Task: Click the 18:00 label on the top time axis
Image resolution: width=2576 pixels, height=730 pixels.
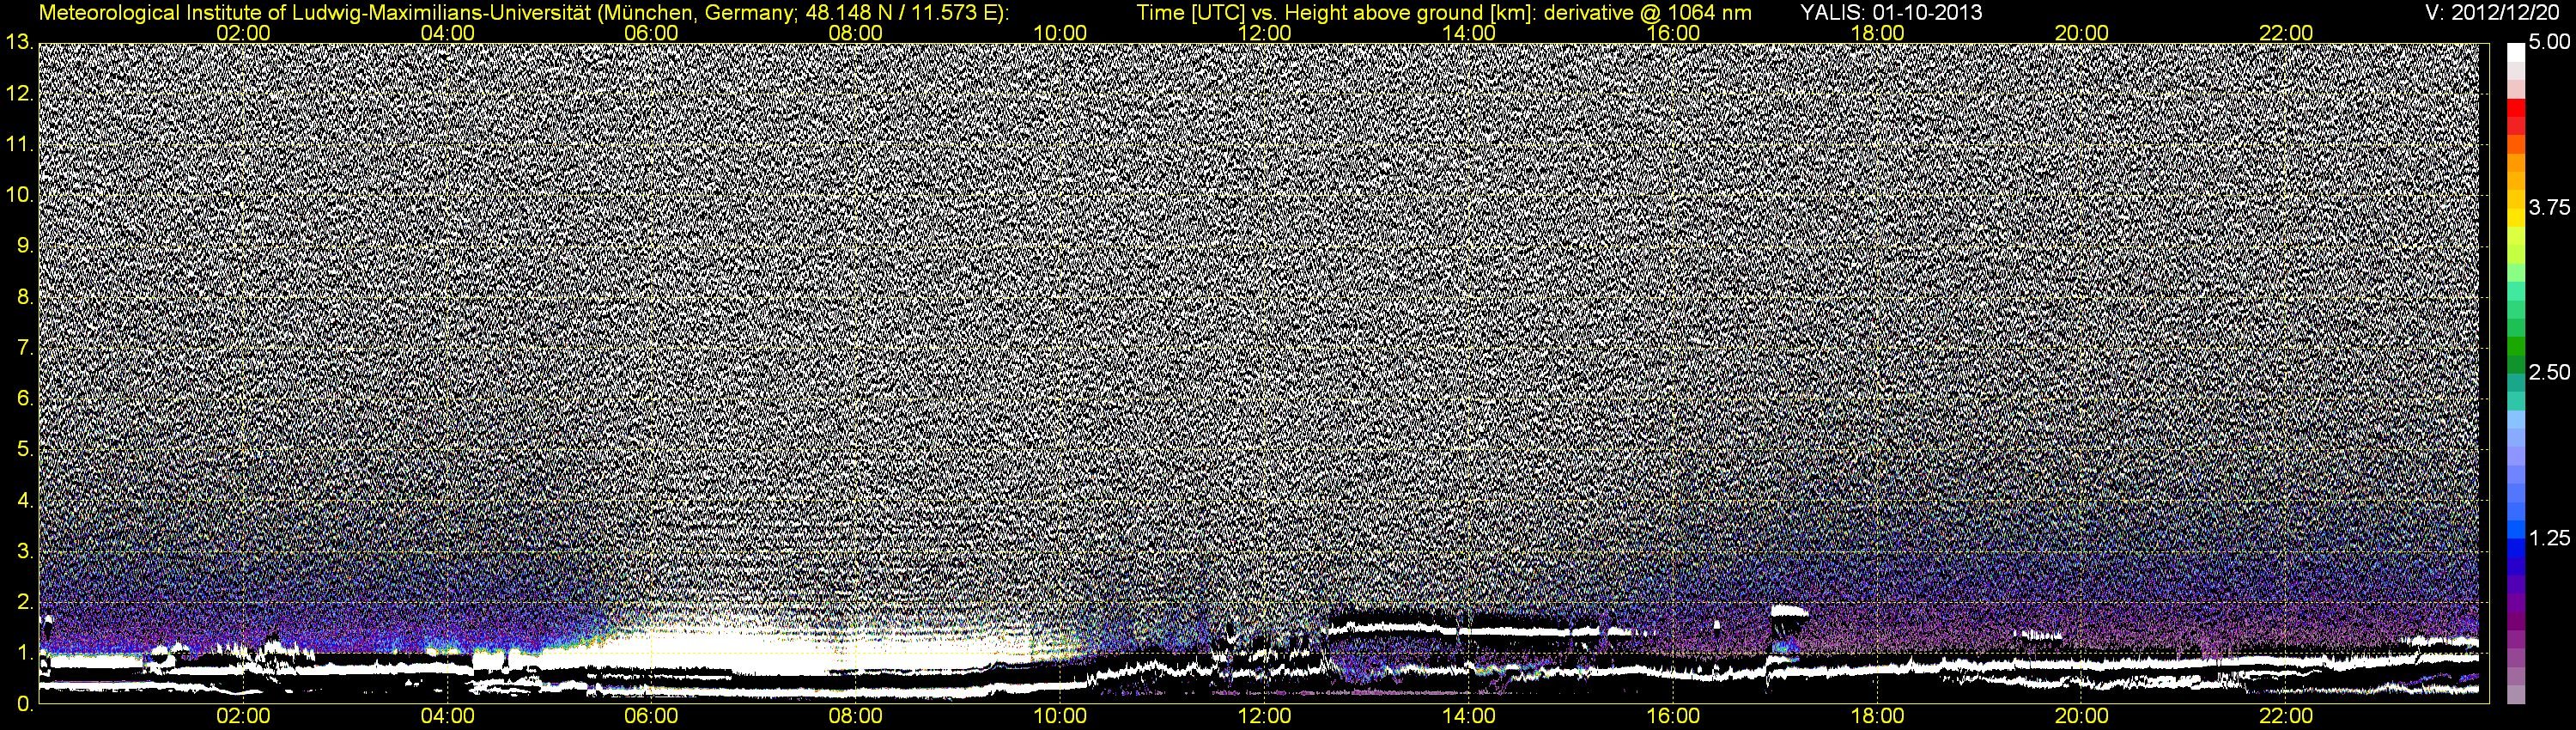Action: (x=1878, y=32)
